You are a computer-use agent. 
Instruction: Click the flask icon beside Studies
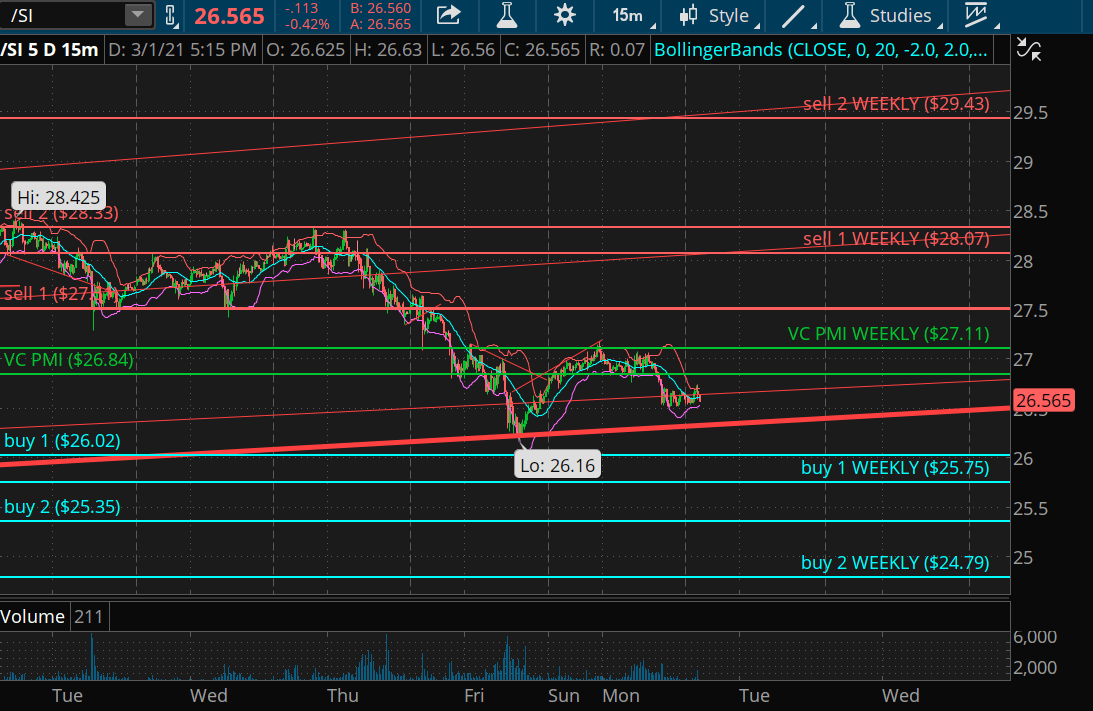click(851, 15)
